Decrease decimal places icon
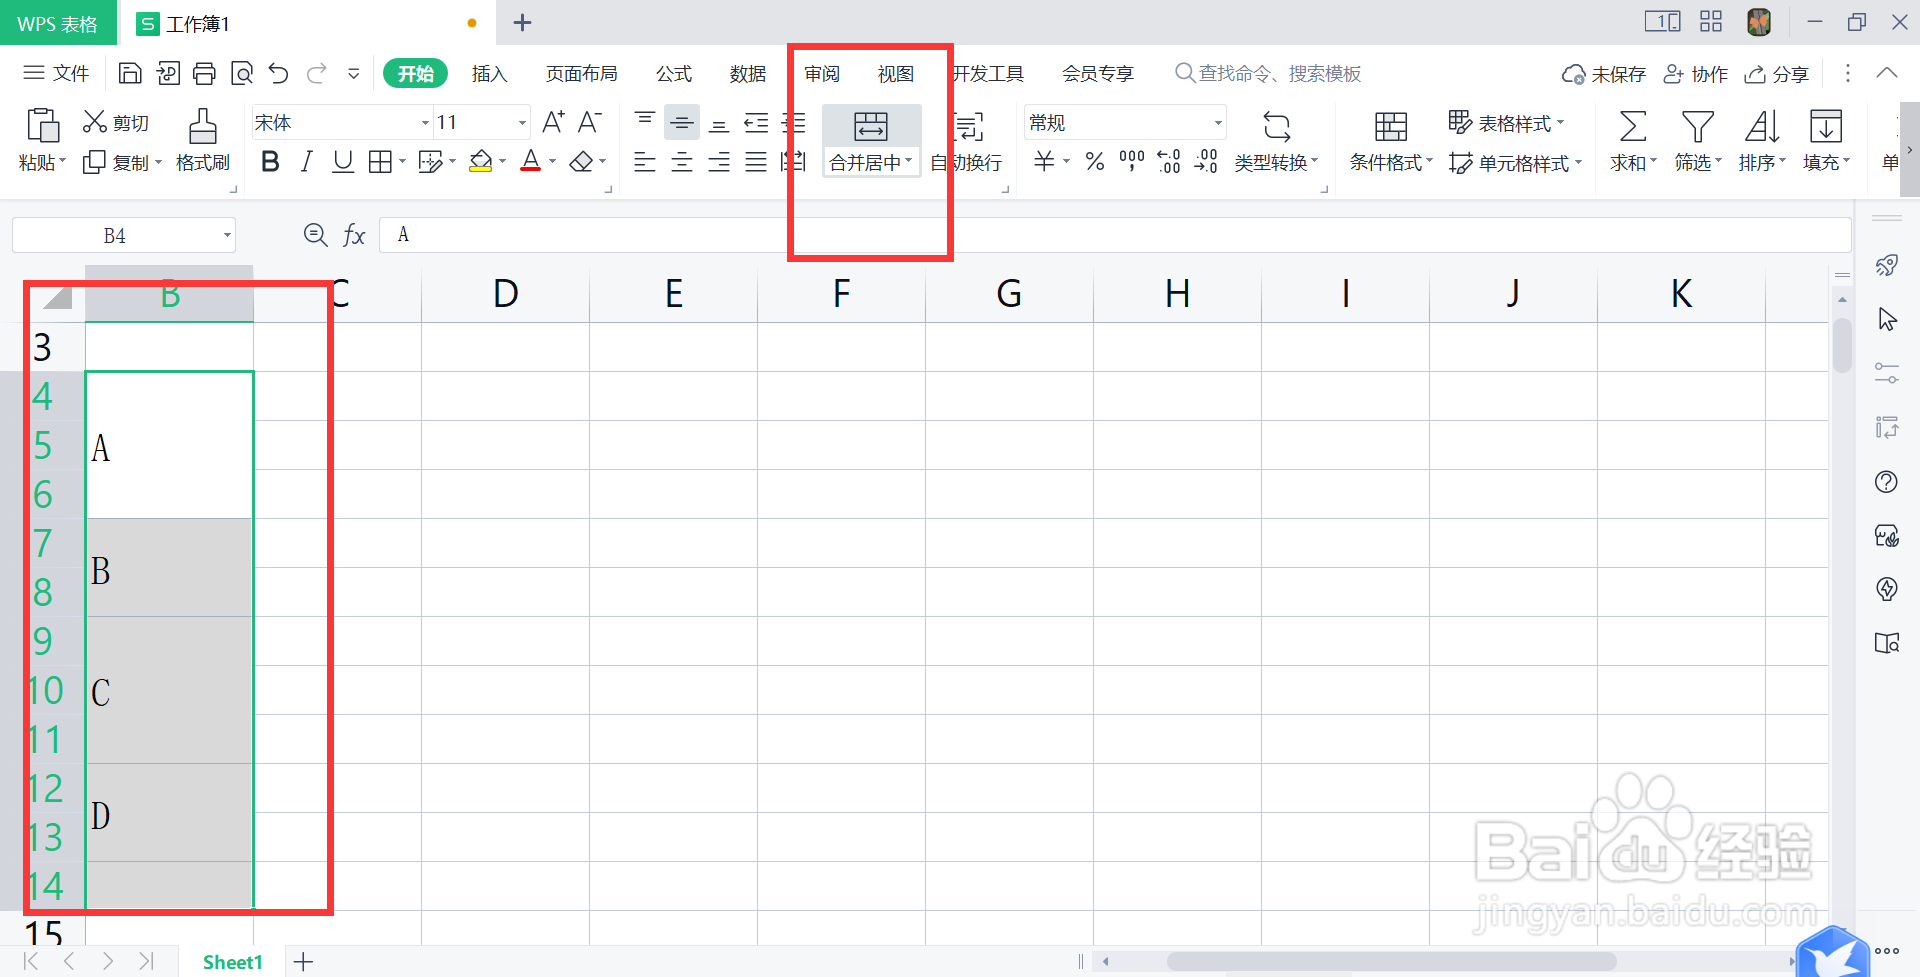The width and height of the screenshot is (1920, 977). pos(1206,161)
